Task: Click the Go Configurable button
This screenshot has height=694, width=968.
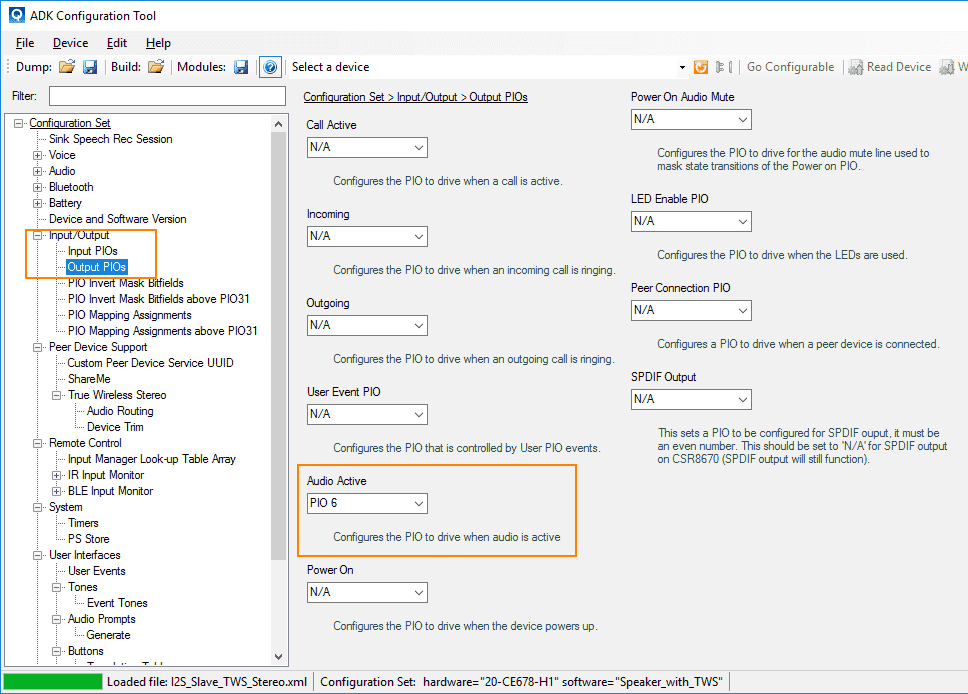Action: pos(790,67)
